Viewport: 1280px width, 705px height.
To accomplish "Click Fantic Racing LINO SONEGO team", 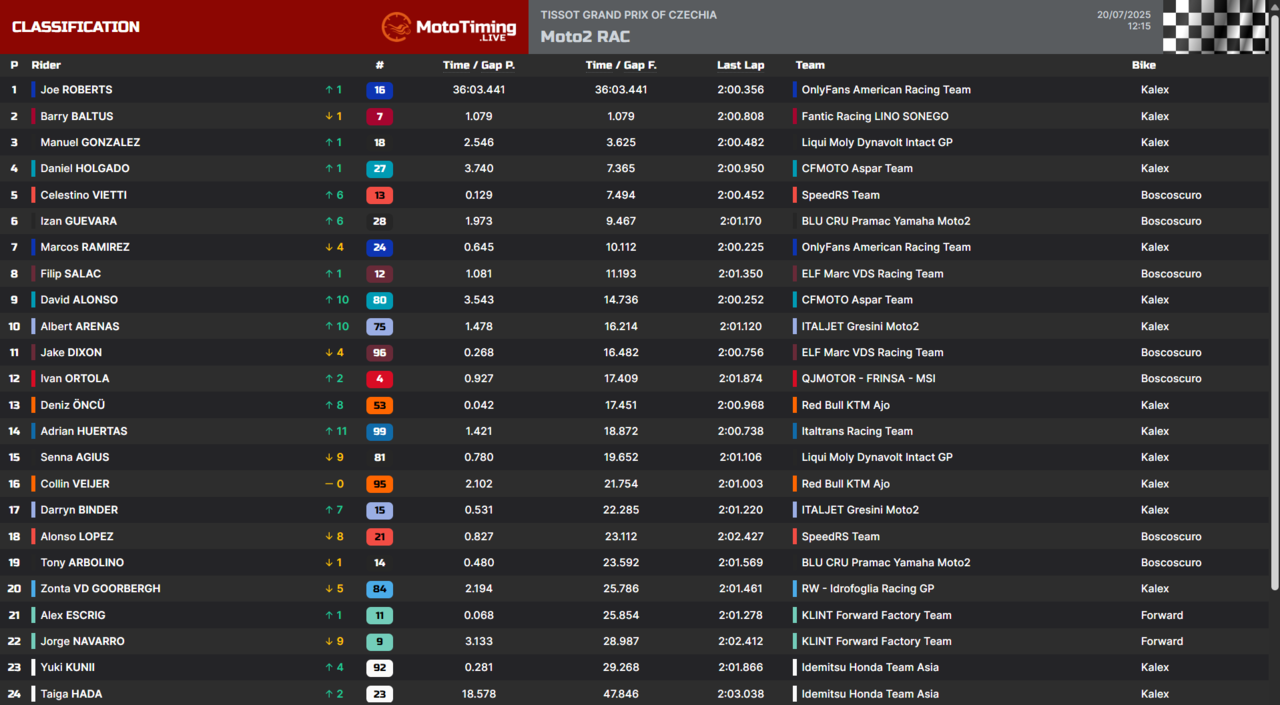I will tap(875, 116).
